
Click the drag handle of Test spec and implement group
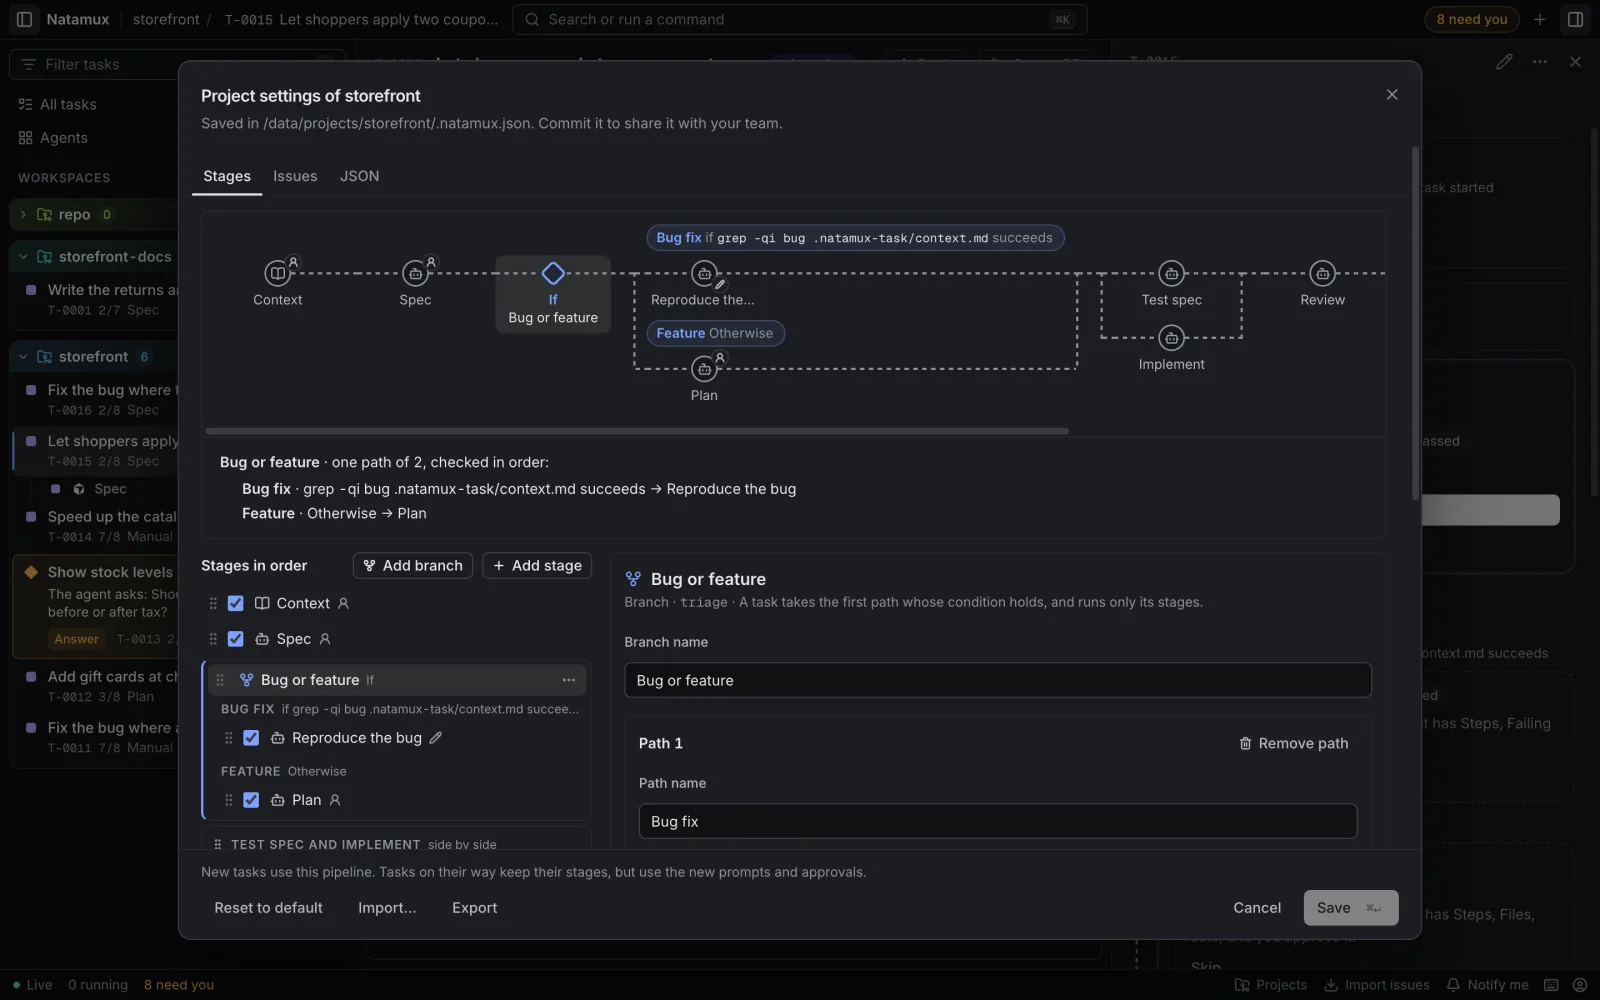(x=217, y=844)
